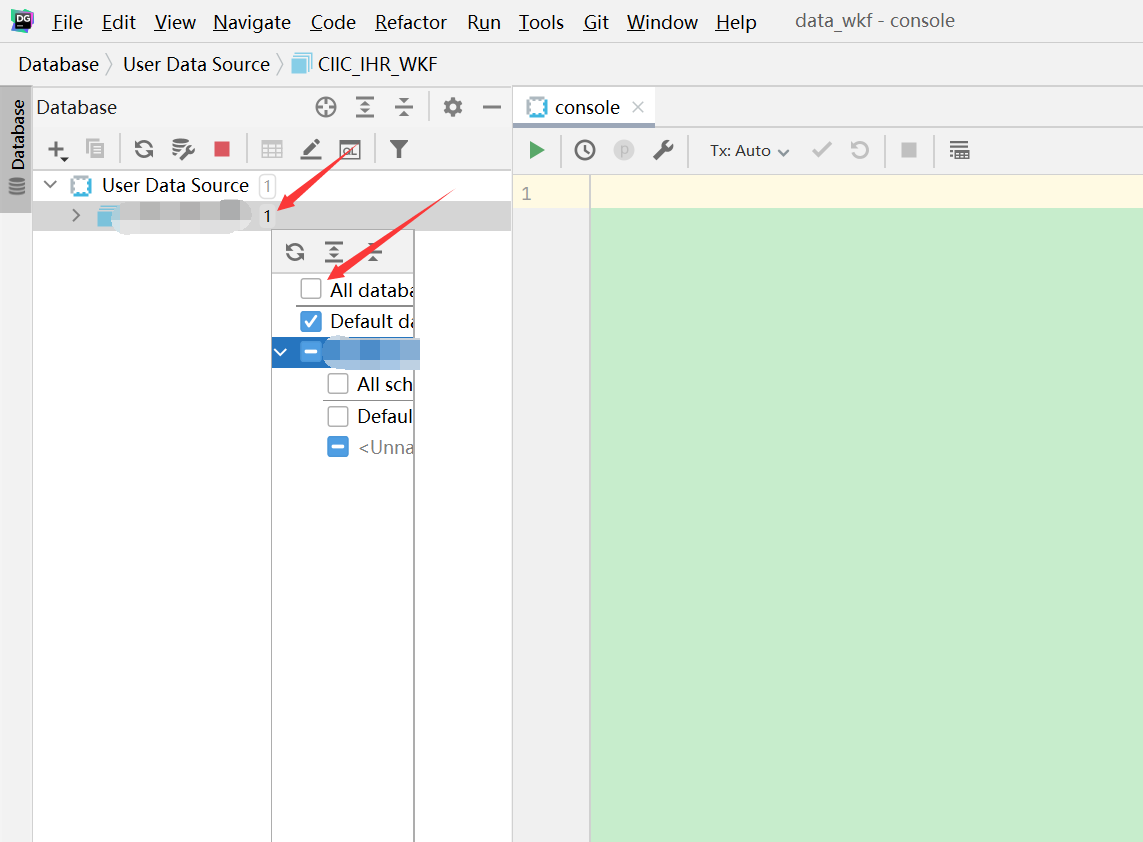Open the Edit menu
1143x842 pixels.
(x=119, y=23)
